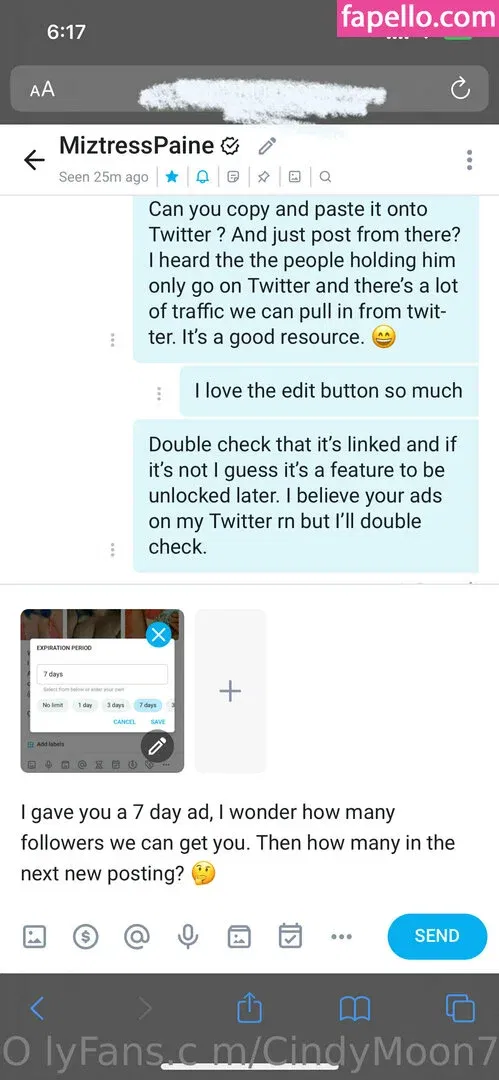The width and height of the screenshot is (499, 1080).
Task: Click the SEND button
Action: point(437,936)
